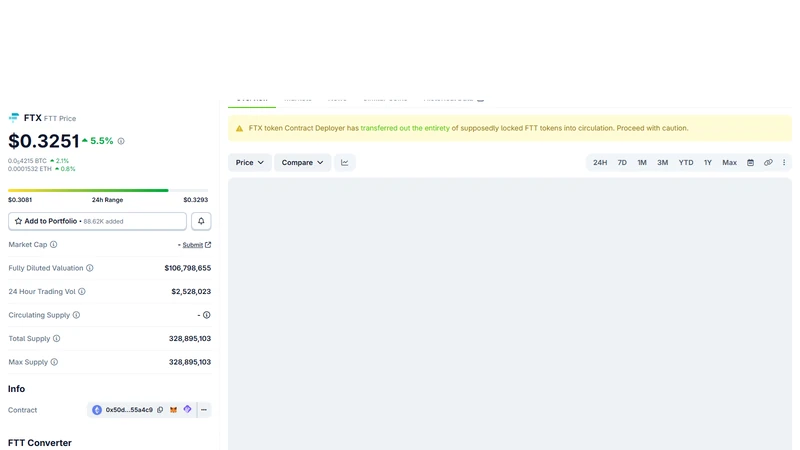
Task: Click the yellow warning triangle icon
Action: (x=239, y=129)
